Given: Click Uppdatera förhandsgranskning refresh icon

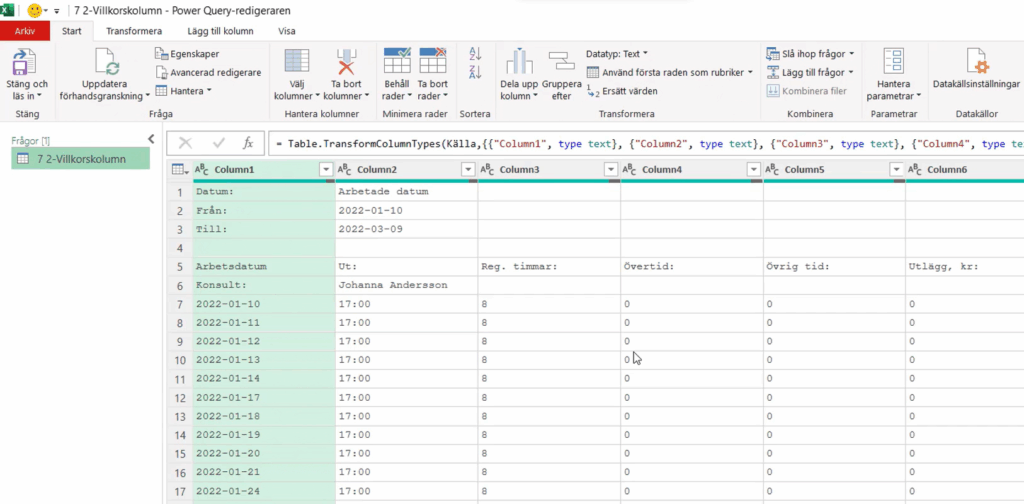Looking at the screenshot, I should pyautogui.click(x=107, y=64).
